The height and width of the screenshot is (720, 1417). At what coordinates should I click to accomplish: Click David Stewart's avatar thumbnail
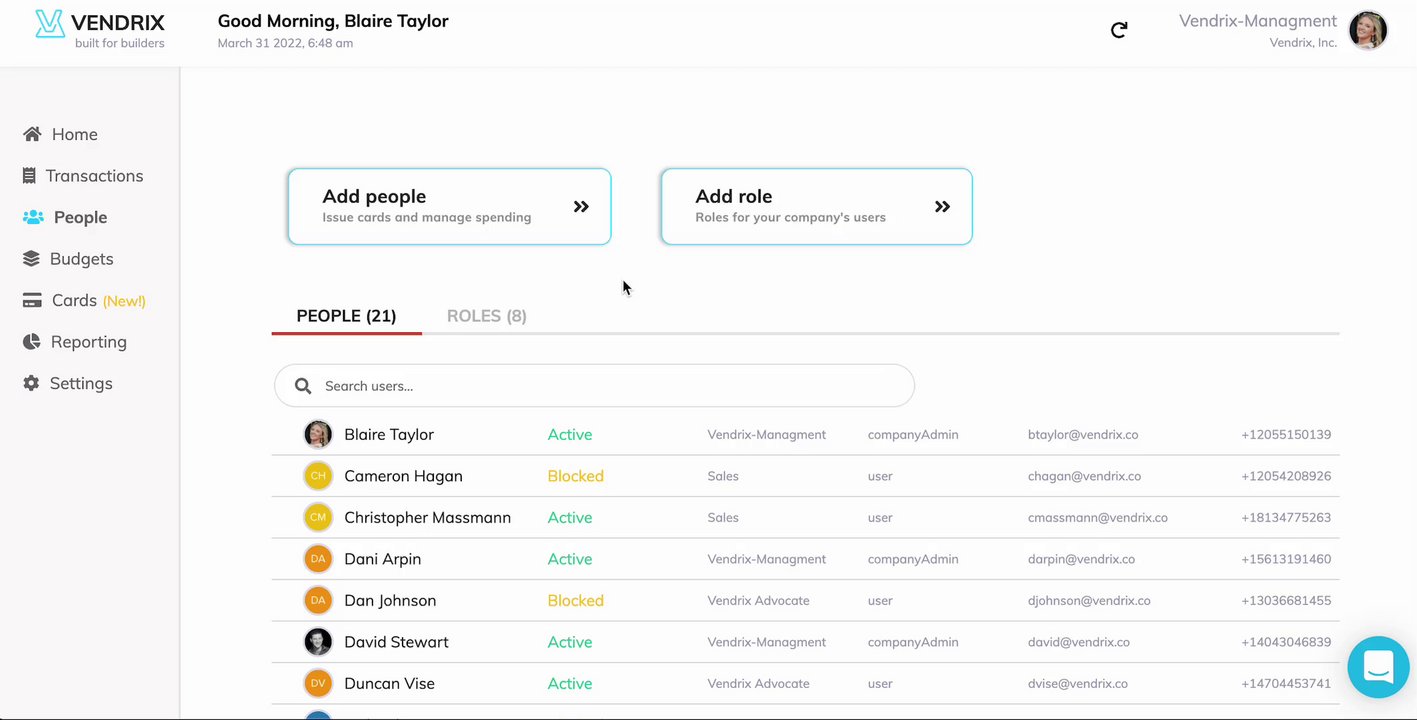[318, 642]
